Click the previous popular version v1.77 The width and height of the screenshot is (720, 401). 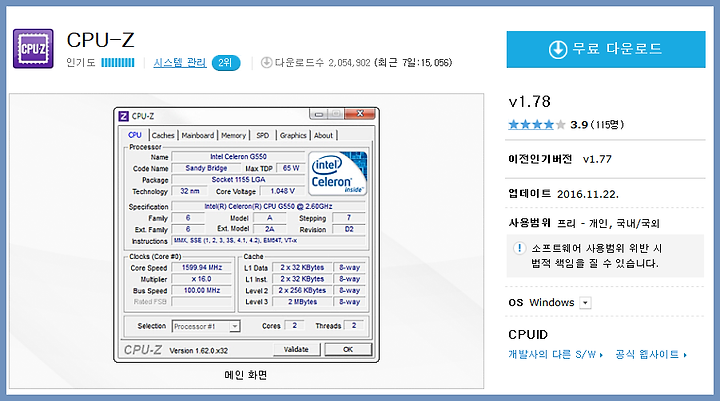point(597,159)
